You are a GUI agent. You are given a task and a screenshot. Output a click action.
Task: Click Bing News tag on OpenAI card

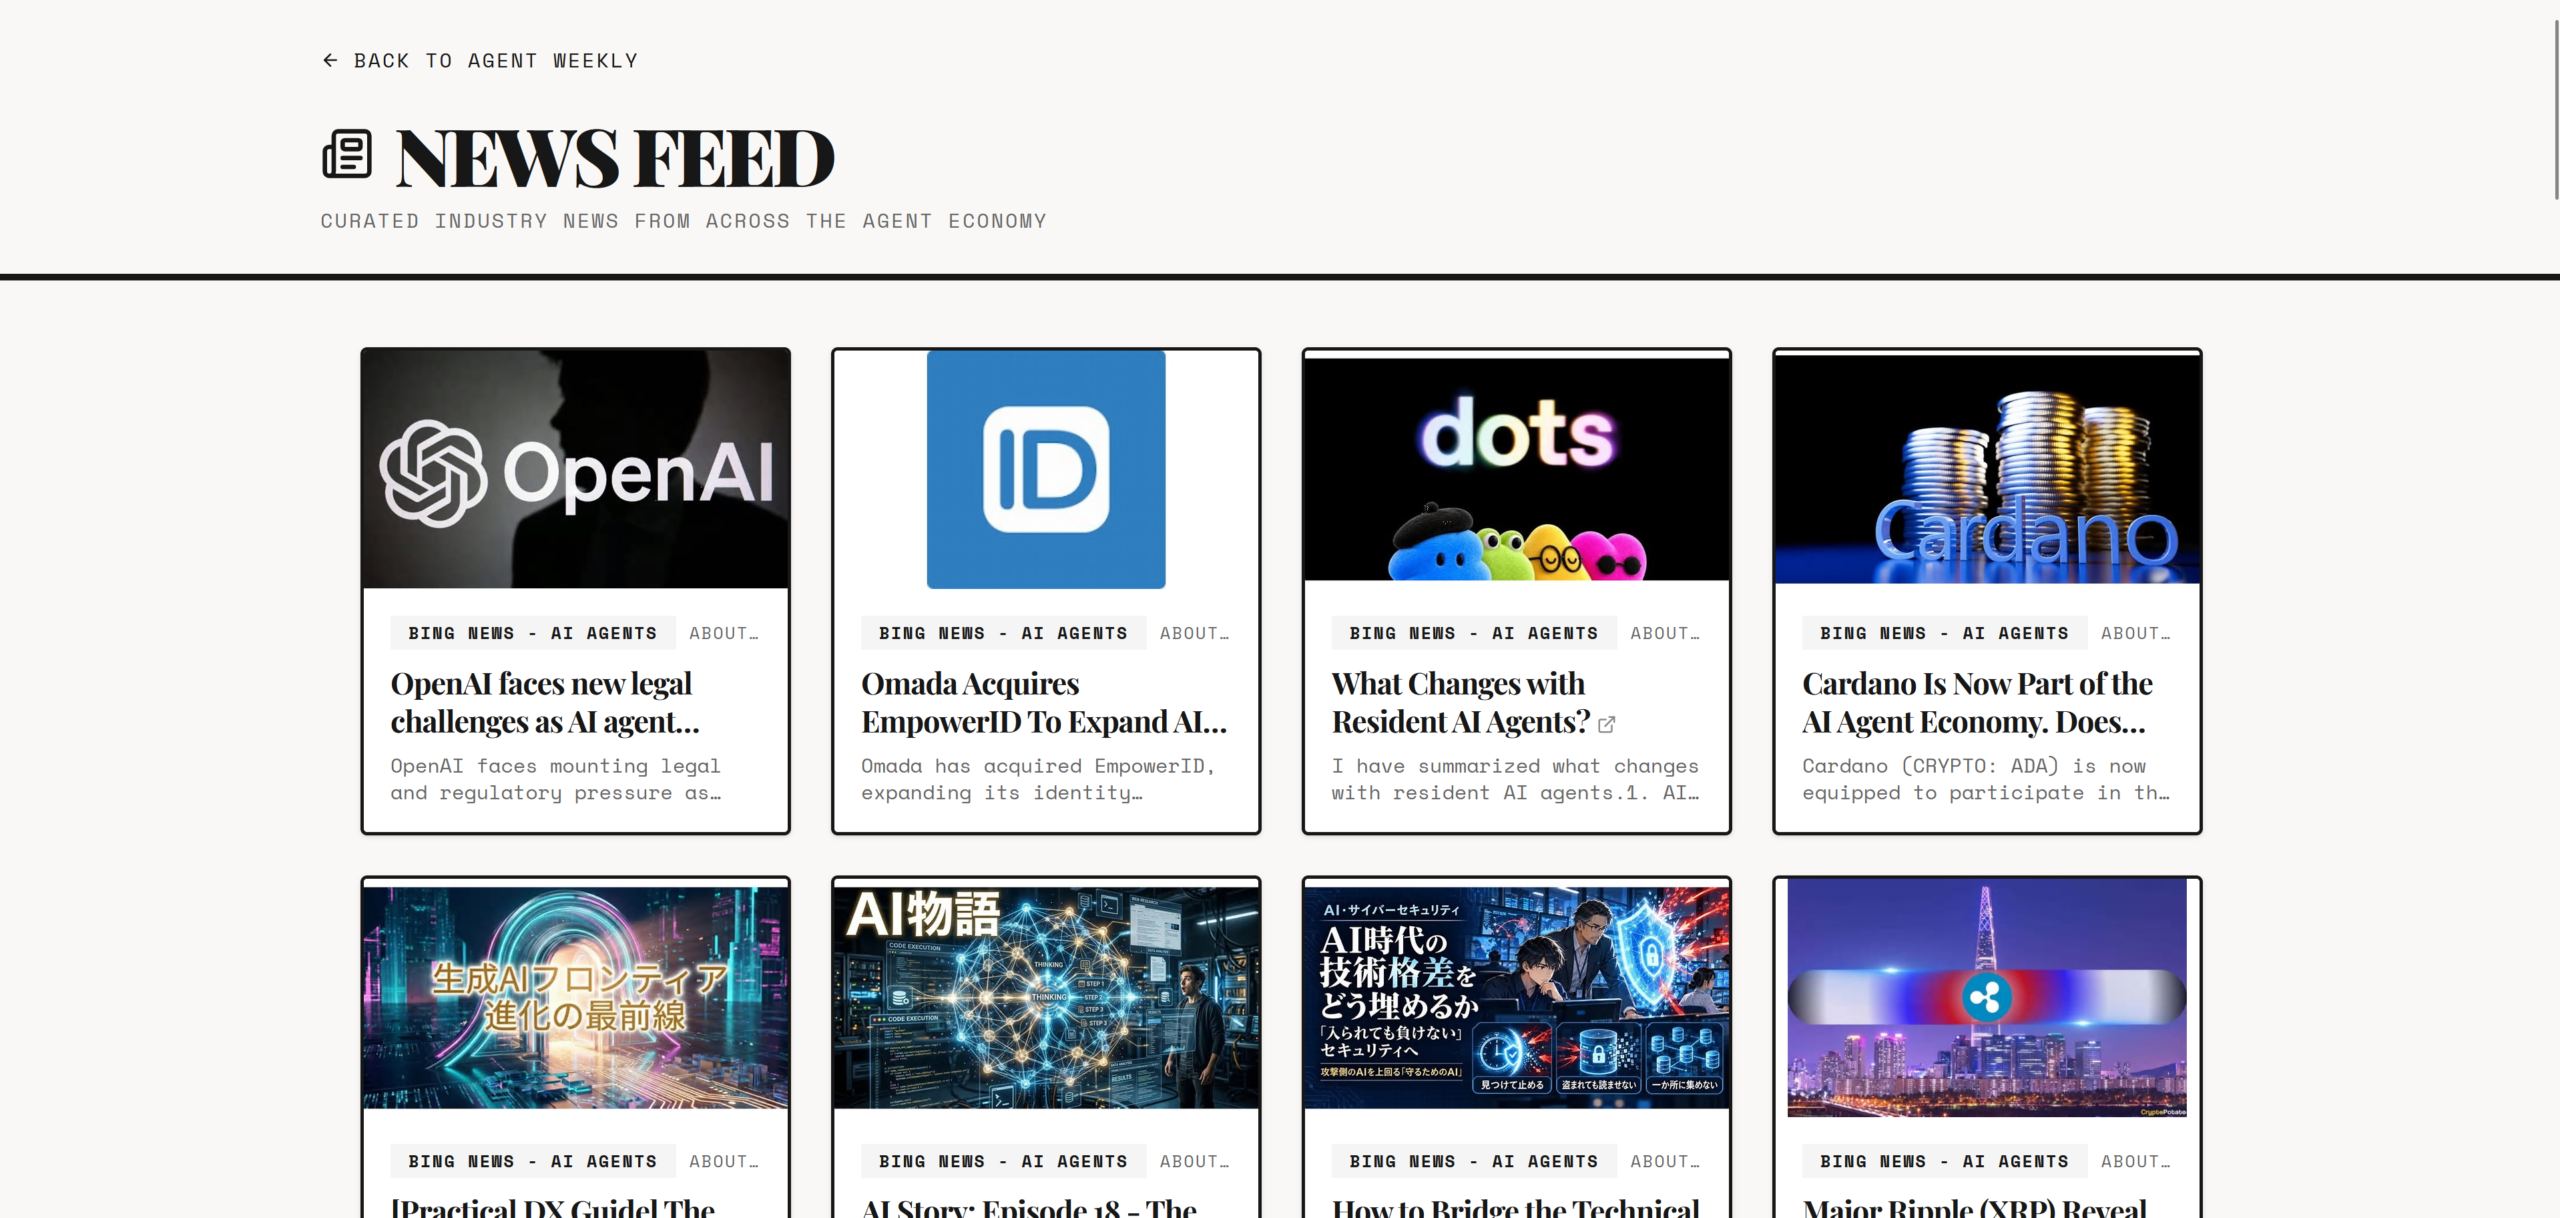[533, 633]
